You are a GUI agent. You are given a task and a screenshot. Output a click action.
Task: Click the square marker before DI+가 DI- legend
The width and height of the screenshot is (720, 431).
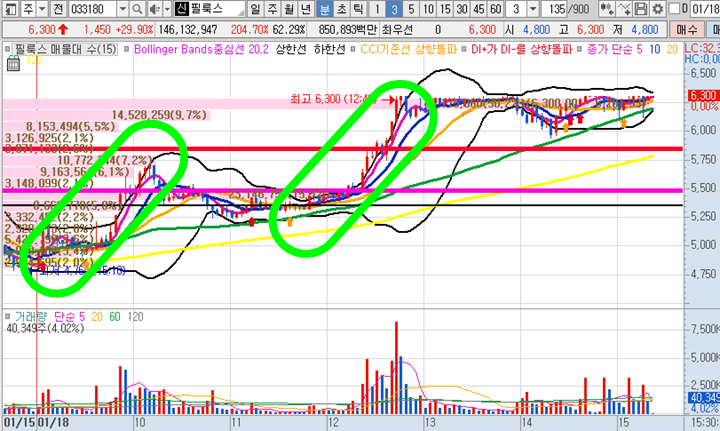[464, 49]
